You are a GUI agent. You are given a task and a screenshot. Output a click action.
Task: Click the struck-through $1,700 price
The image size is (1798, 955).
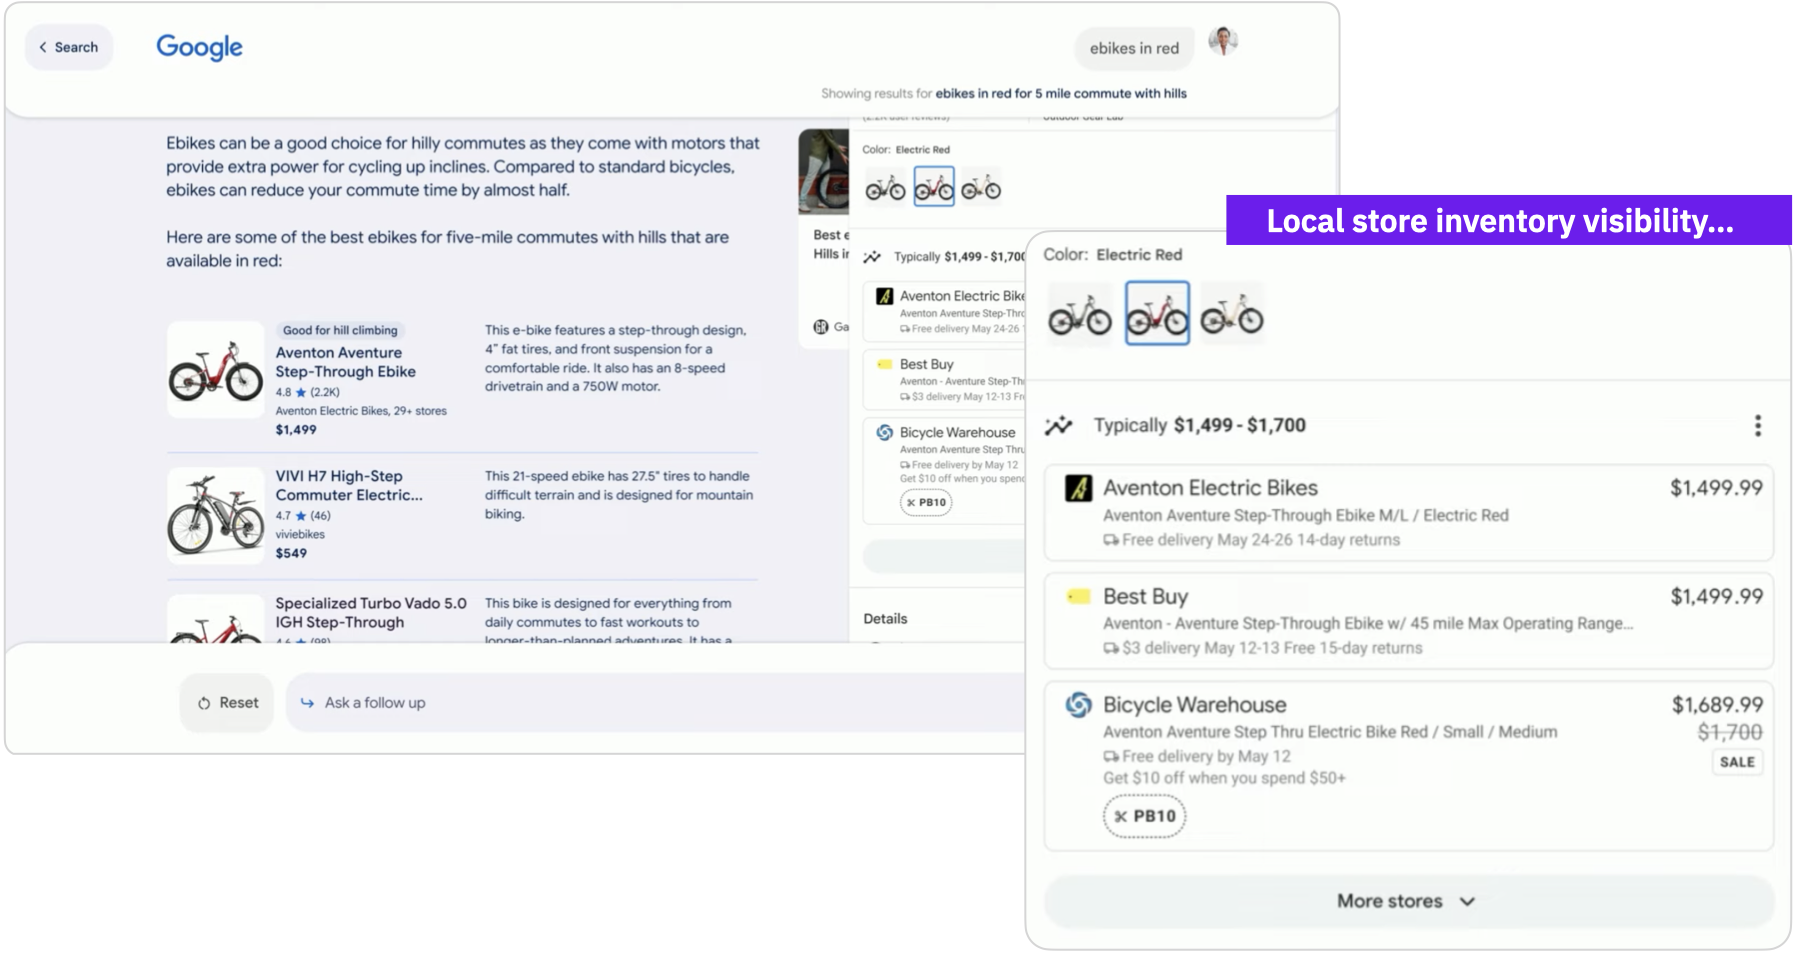1730,733
